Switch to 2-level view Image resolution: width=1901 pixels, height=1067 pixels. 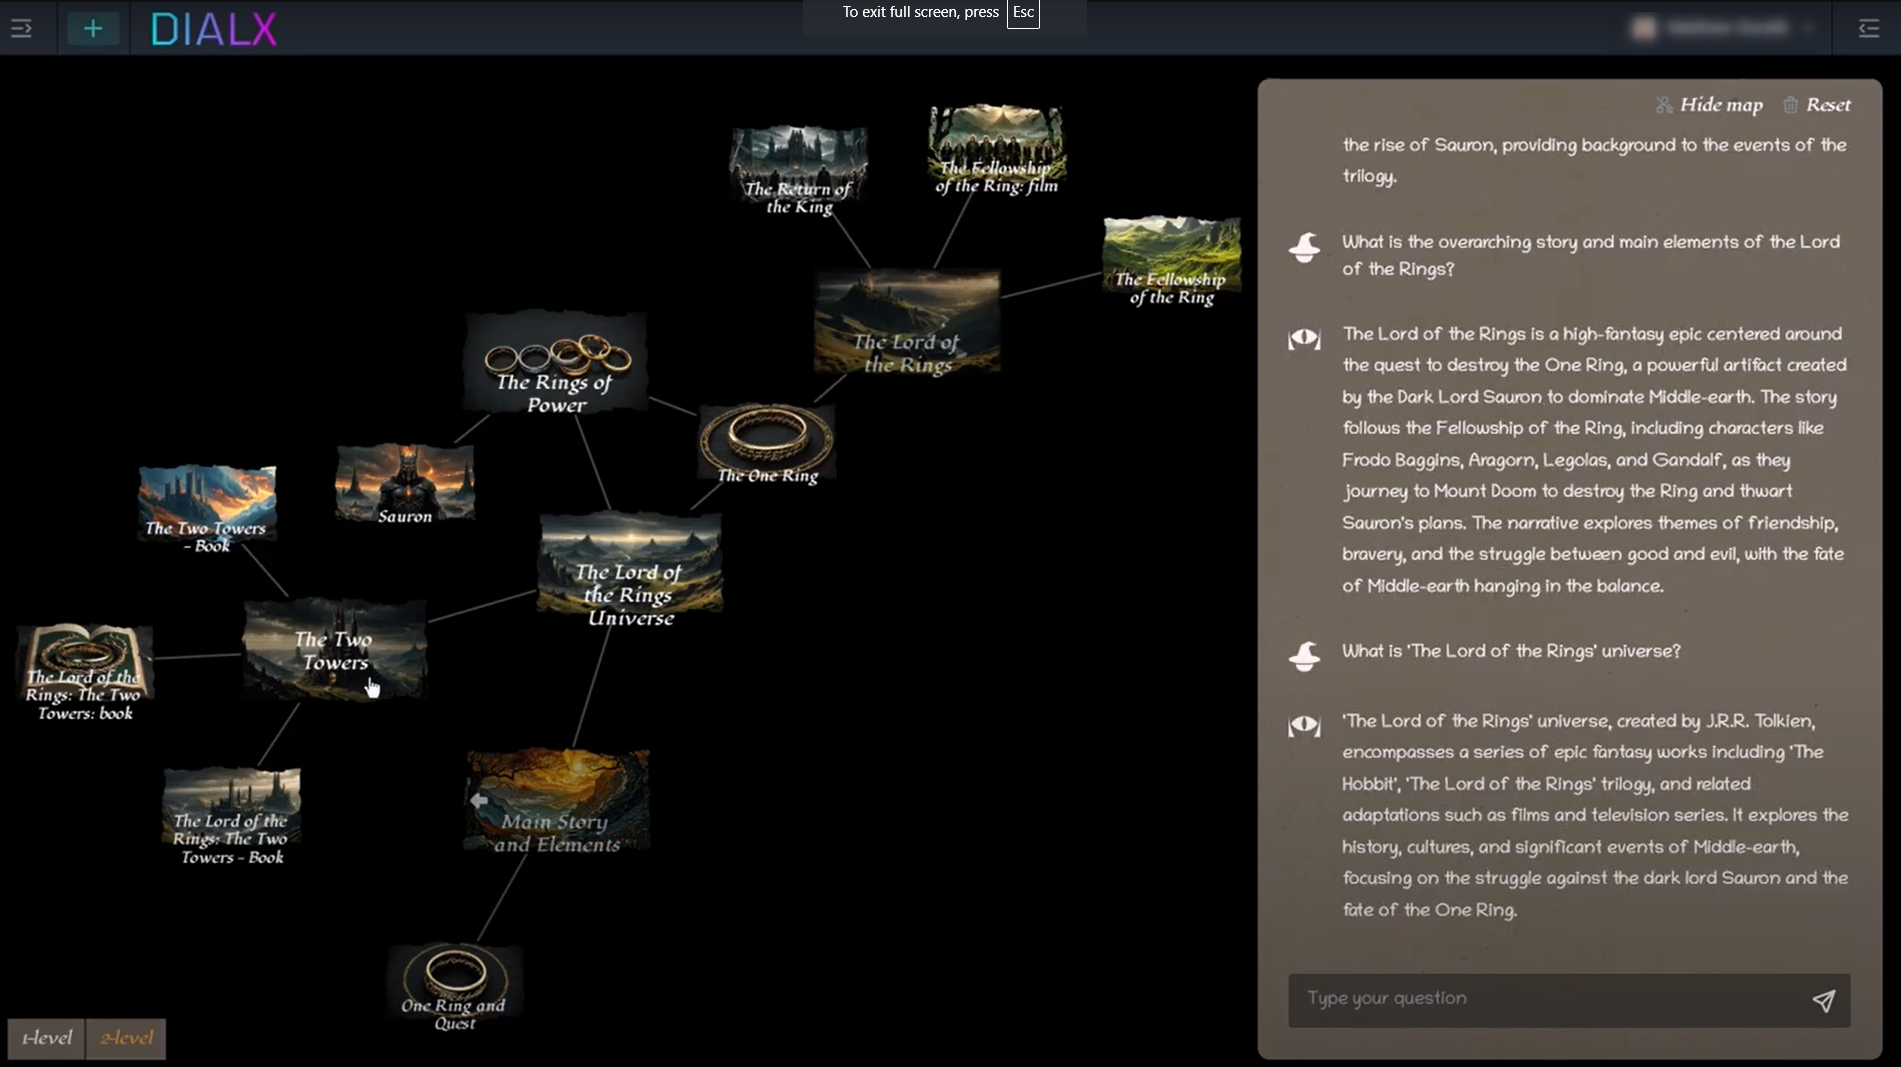click(x=126, y=1038)
